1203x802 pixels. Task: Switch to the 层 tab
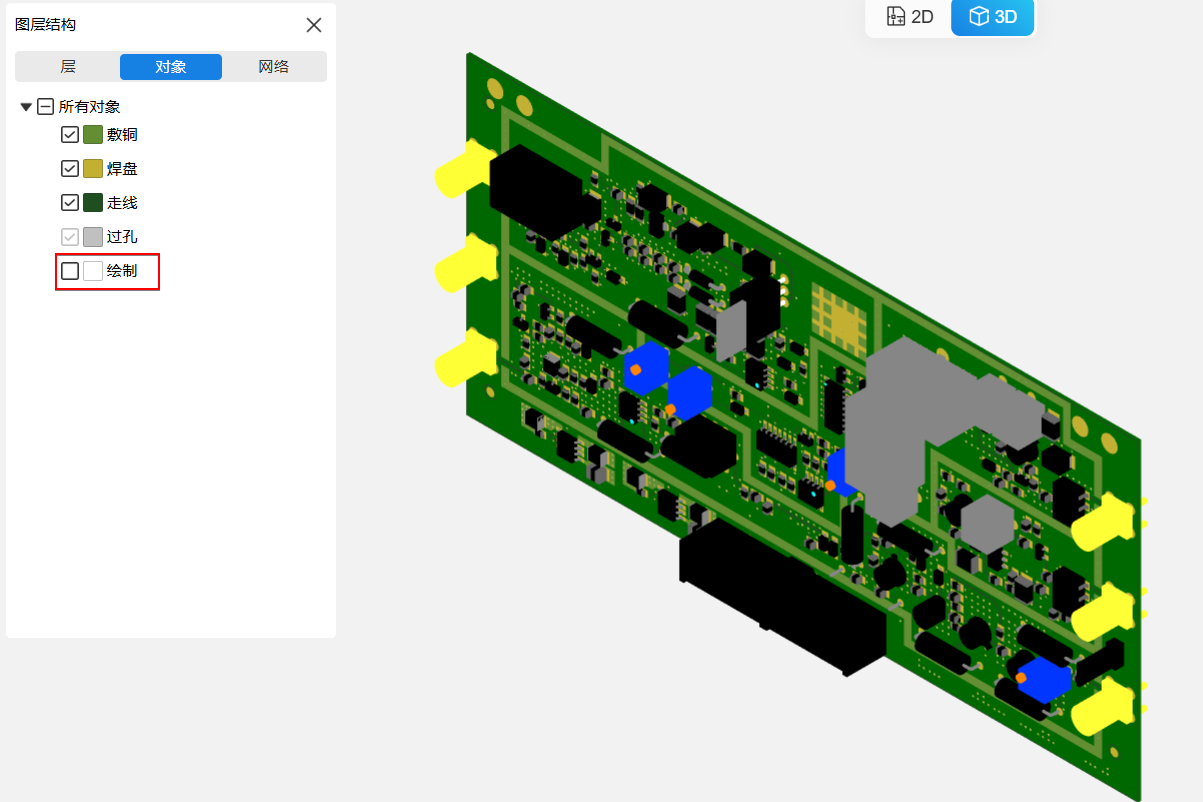coord(68,67)
